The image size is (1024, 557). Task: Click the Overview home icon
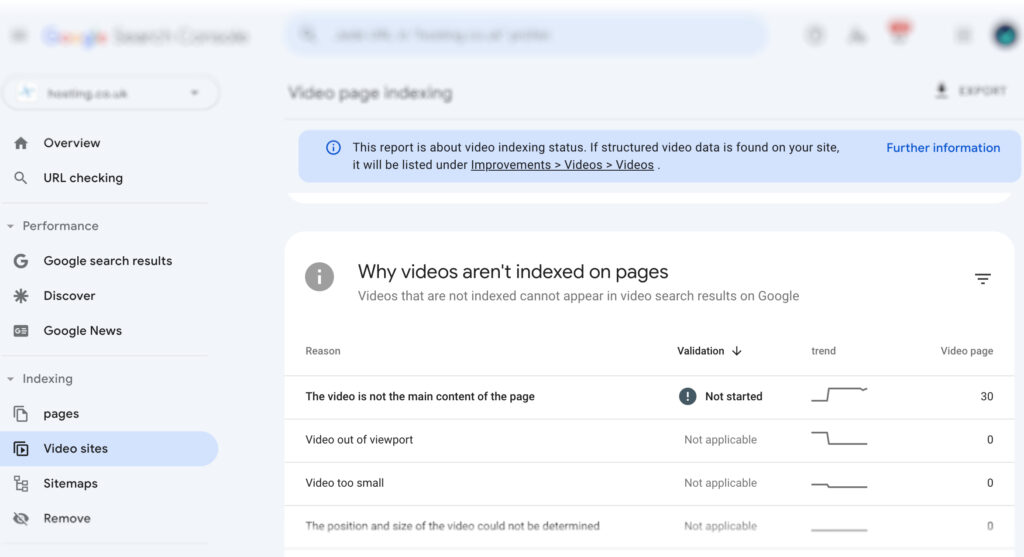point(21,143)
